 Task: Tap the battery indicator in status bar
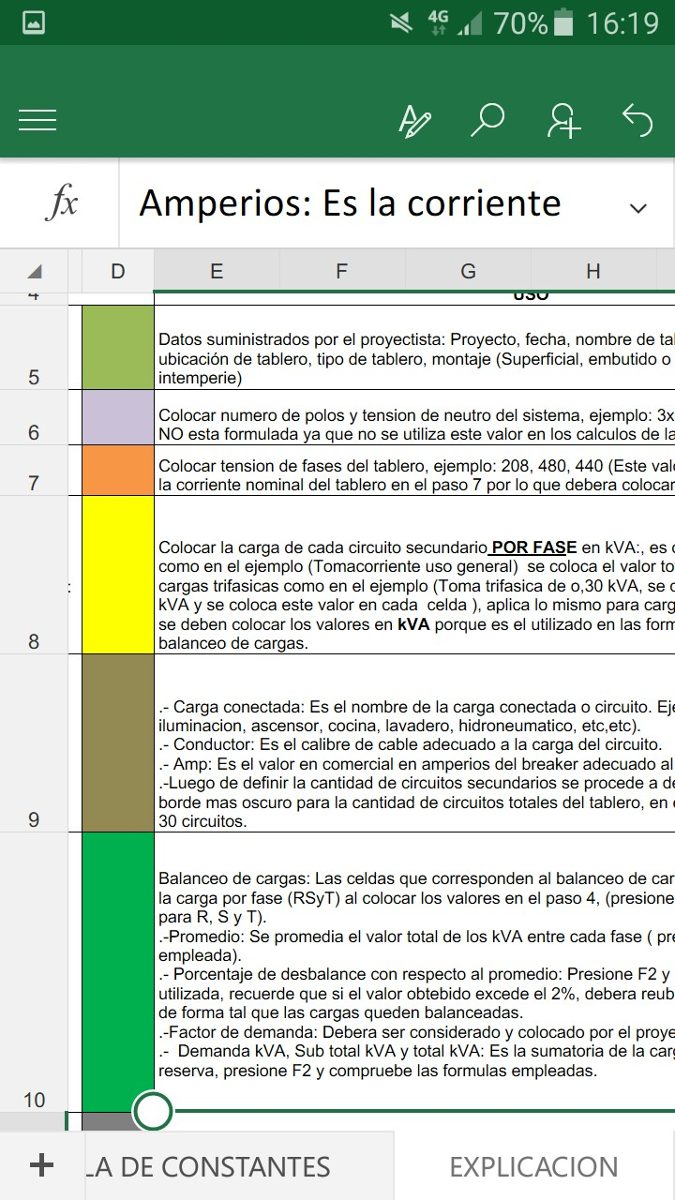pos(564,22)
